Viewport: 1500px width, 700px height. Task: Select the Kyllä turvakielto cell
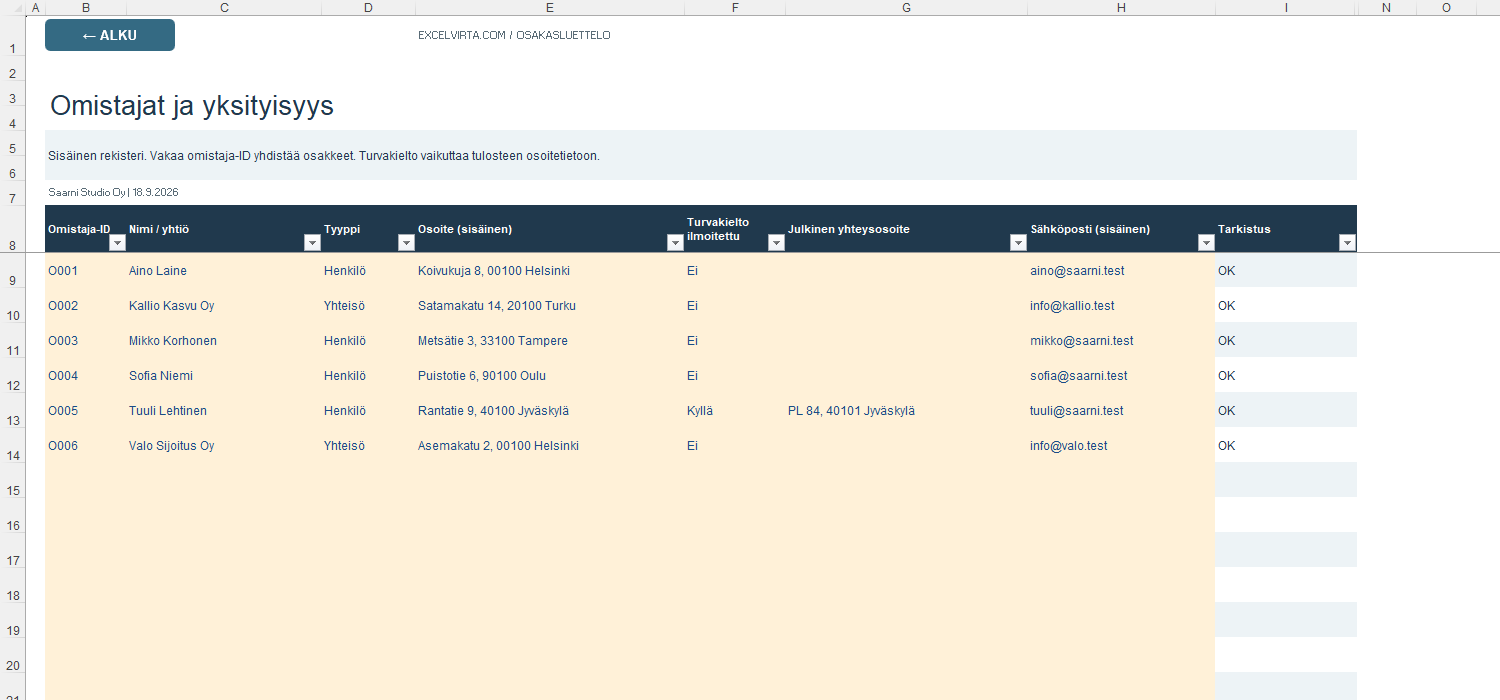tap(735, 411)
